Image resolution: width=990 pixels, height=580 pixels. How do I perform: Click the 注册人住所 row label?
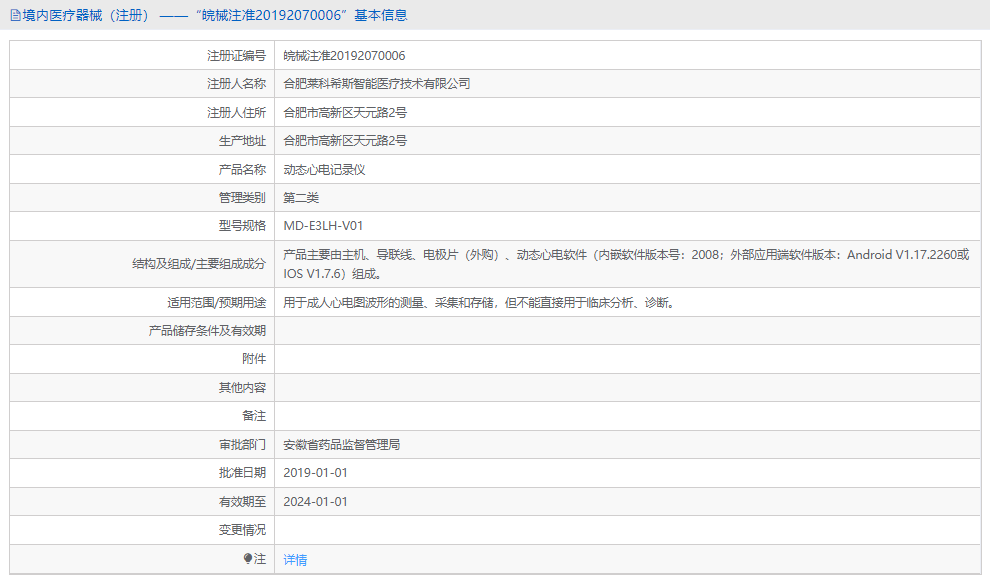coord(234,112)
